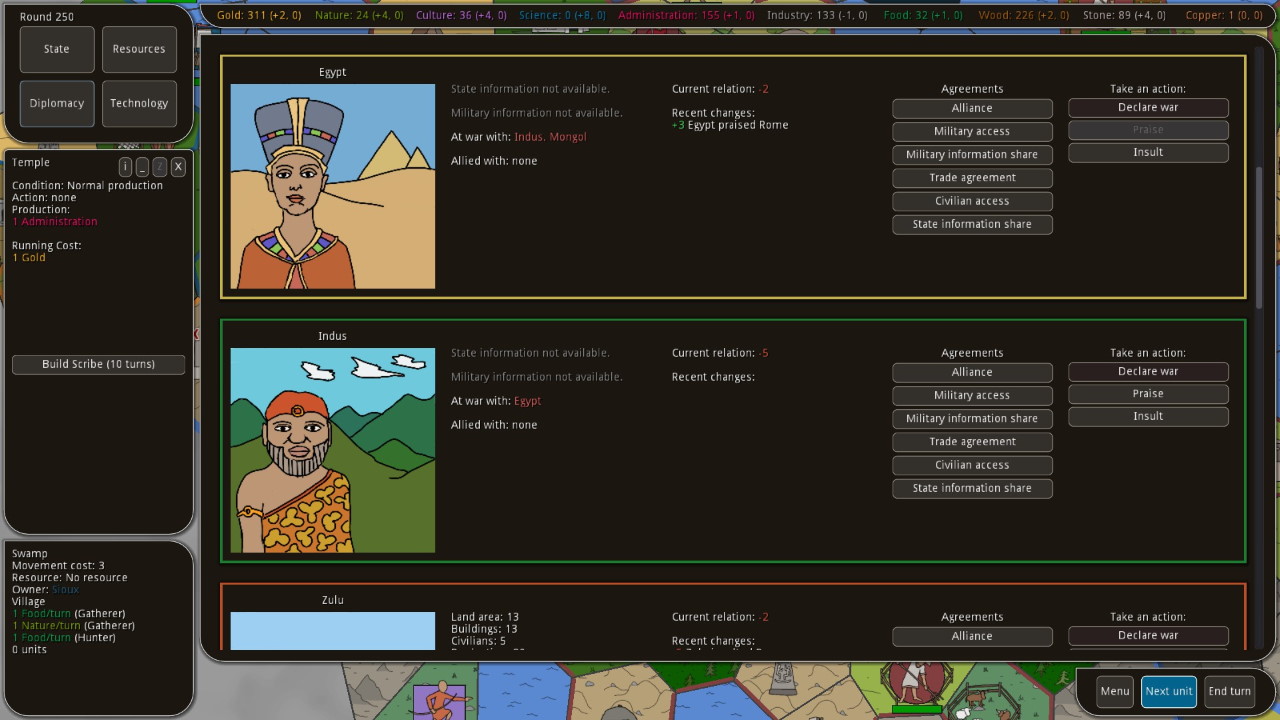Declare war on Indus

click(x=1148, y=371)
